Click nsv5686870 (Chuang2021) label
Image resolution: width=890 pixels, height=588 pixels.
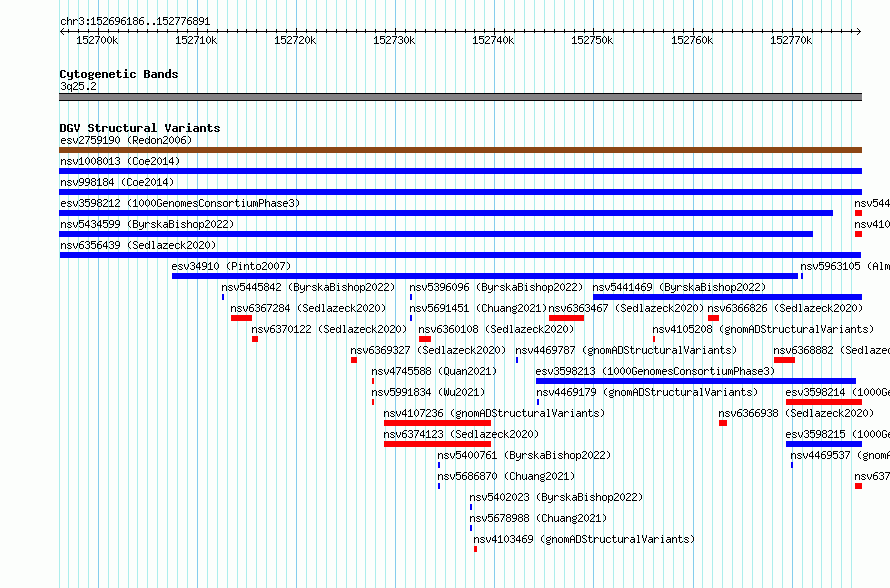tap(506, 476)
